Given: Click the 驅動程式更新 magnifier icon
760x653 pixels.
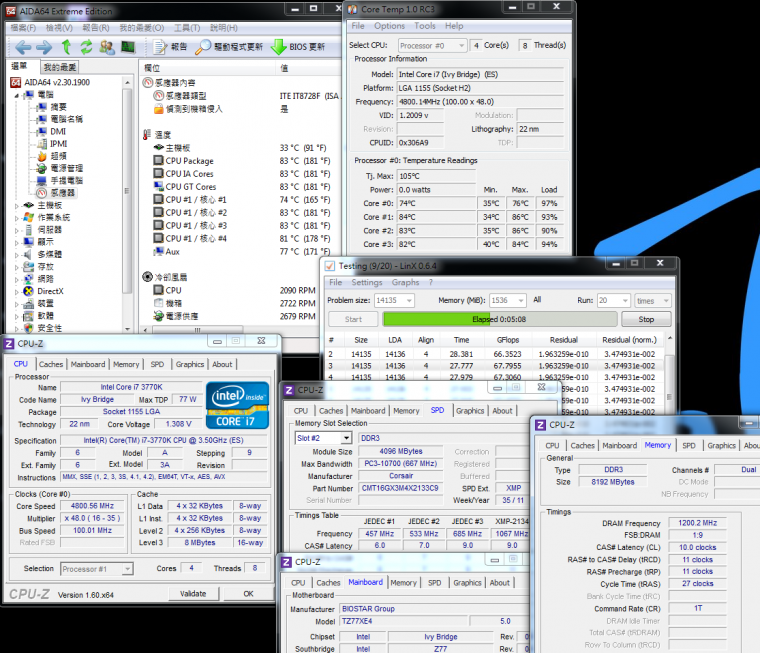Looking at the screenshot, I should pos(204,47).
